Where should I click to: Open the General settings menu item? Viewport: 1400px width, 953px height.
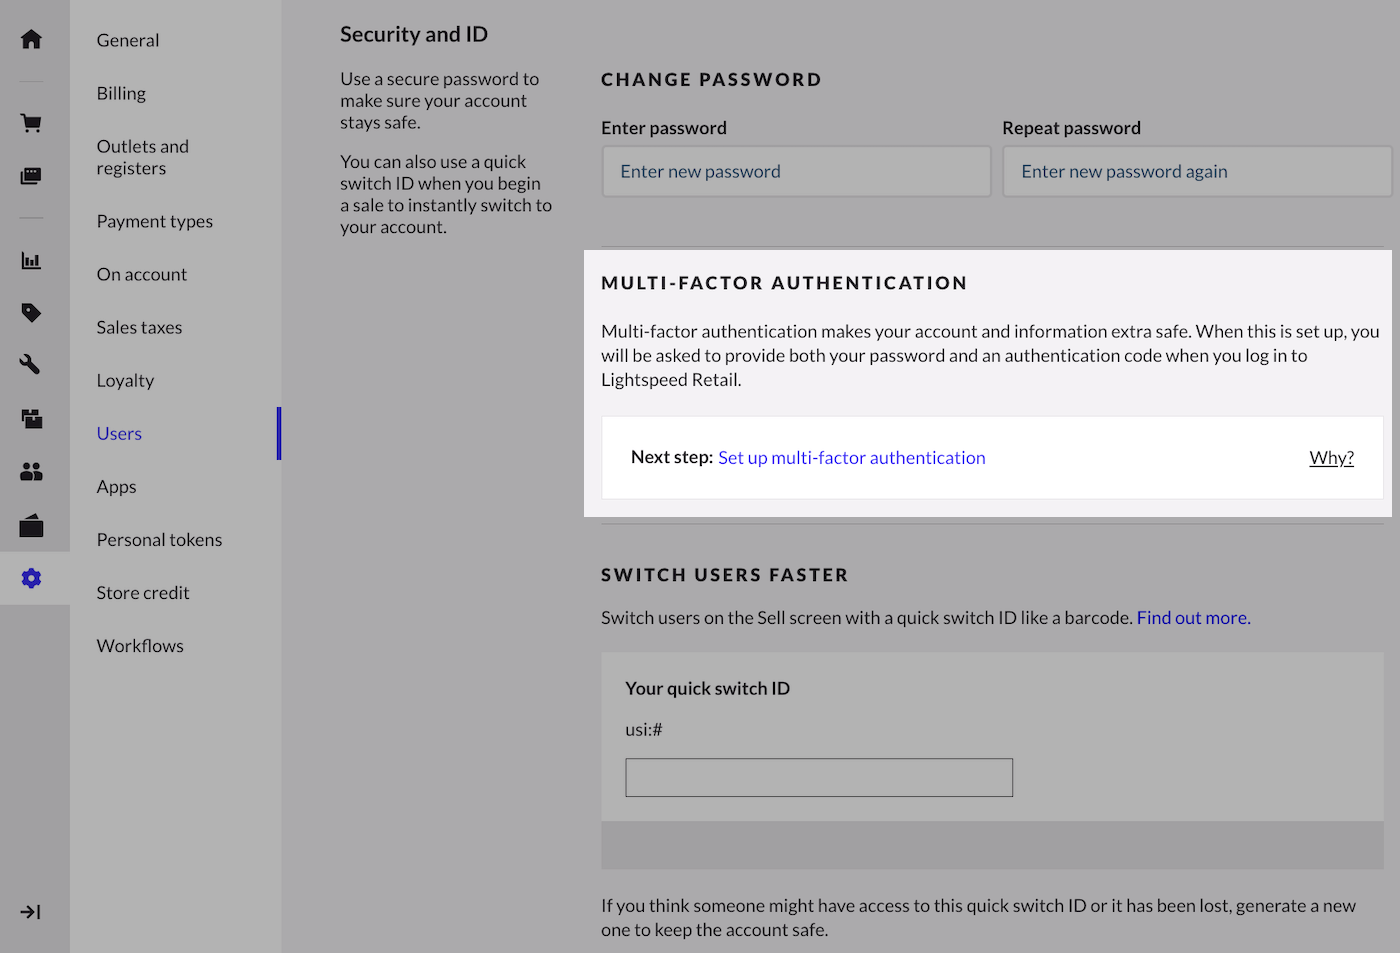[x=128, y=40]
